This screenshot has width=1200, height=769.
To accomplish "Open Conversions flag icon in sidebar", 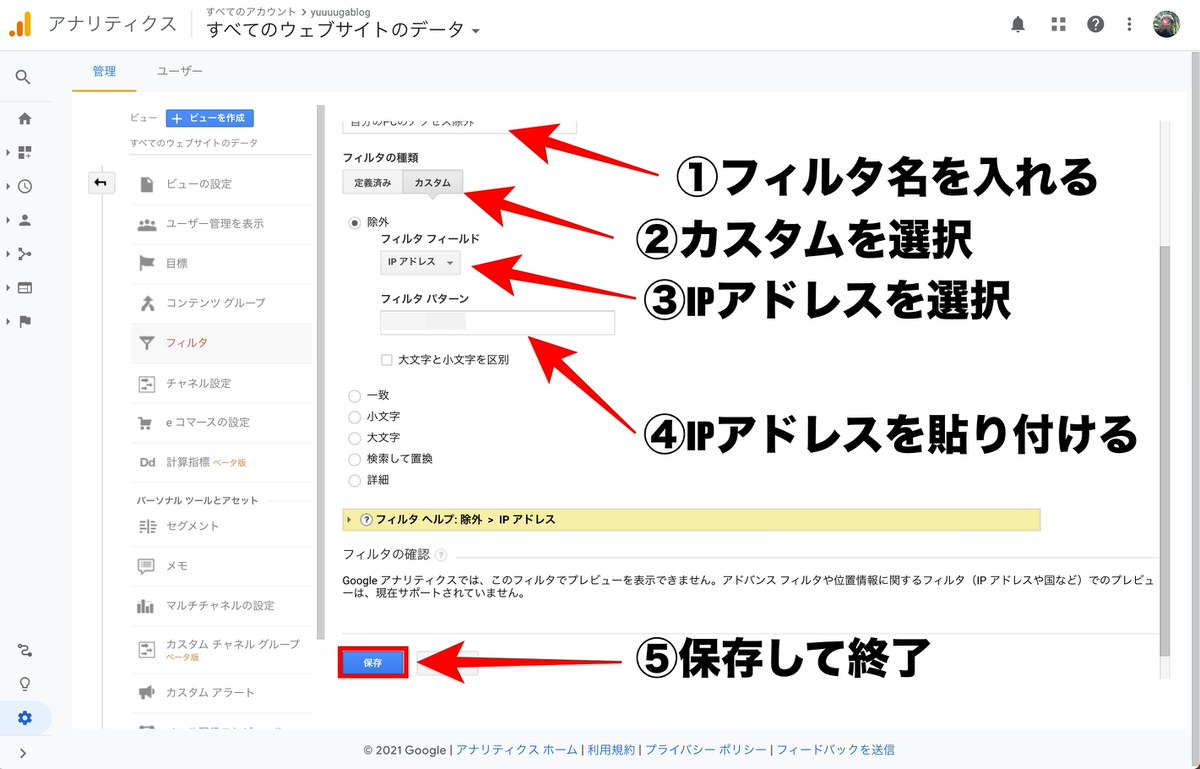I will (25, 322).
